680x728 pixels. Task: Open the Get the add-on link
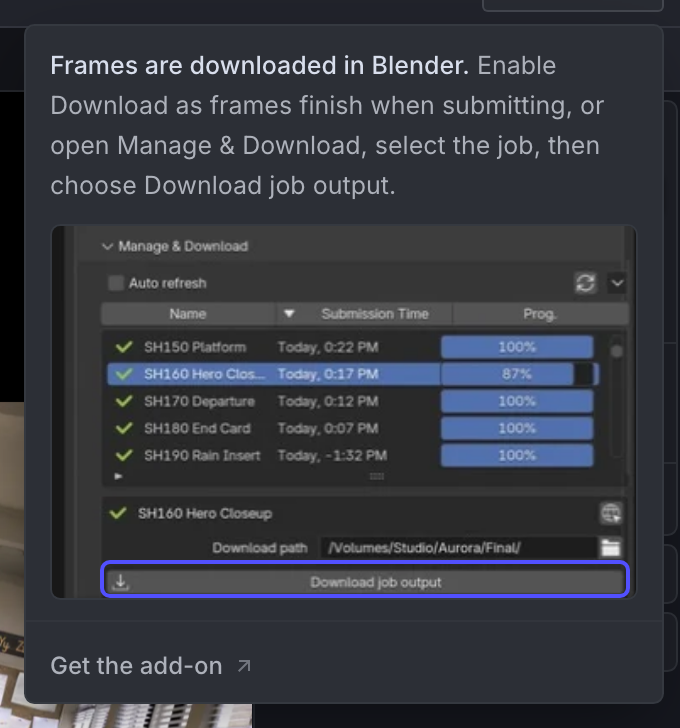coord(151,666)
